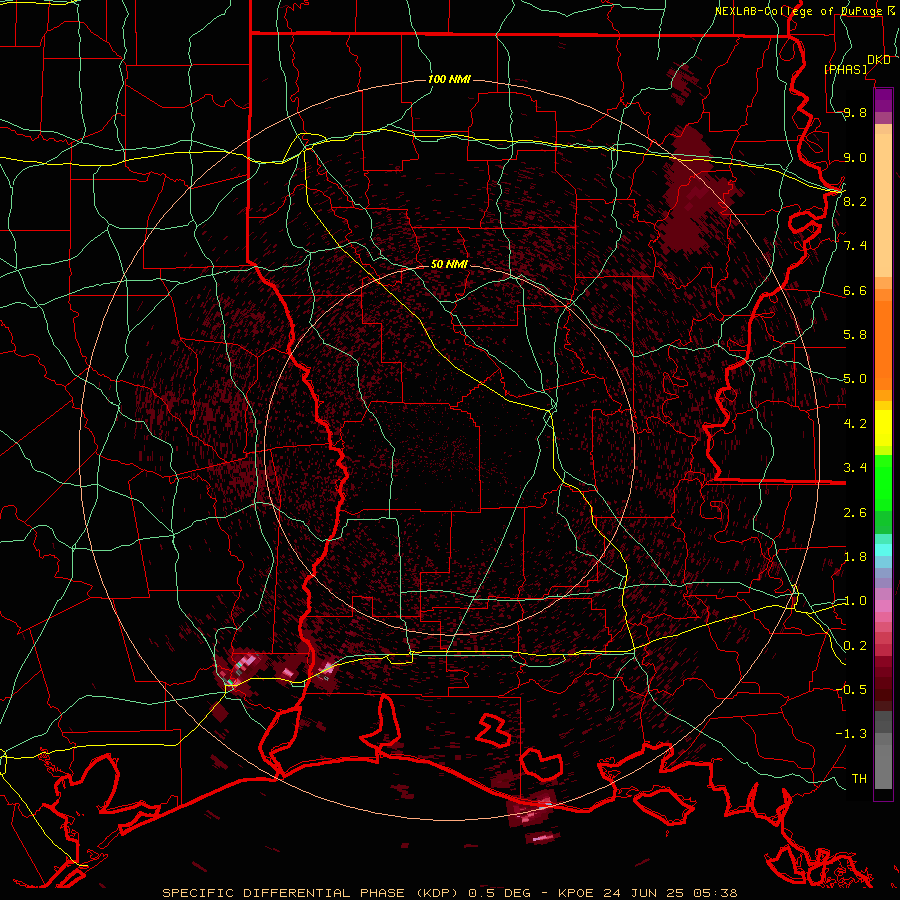Select the 1.0 legend value
Screen dimensions: 900x900
855,601
